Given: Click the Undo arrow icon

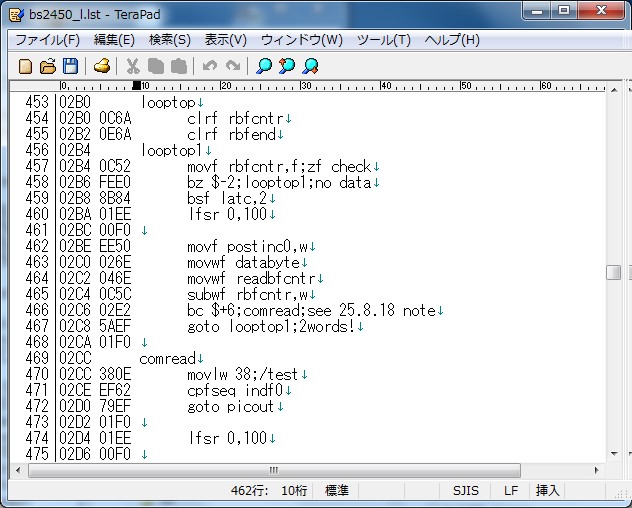Looking at the screenshot, I should click(210, 66).
